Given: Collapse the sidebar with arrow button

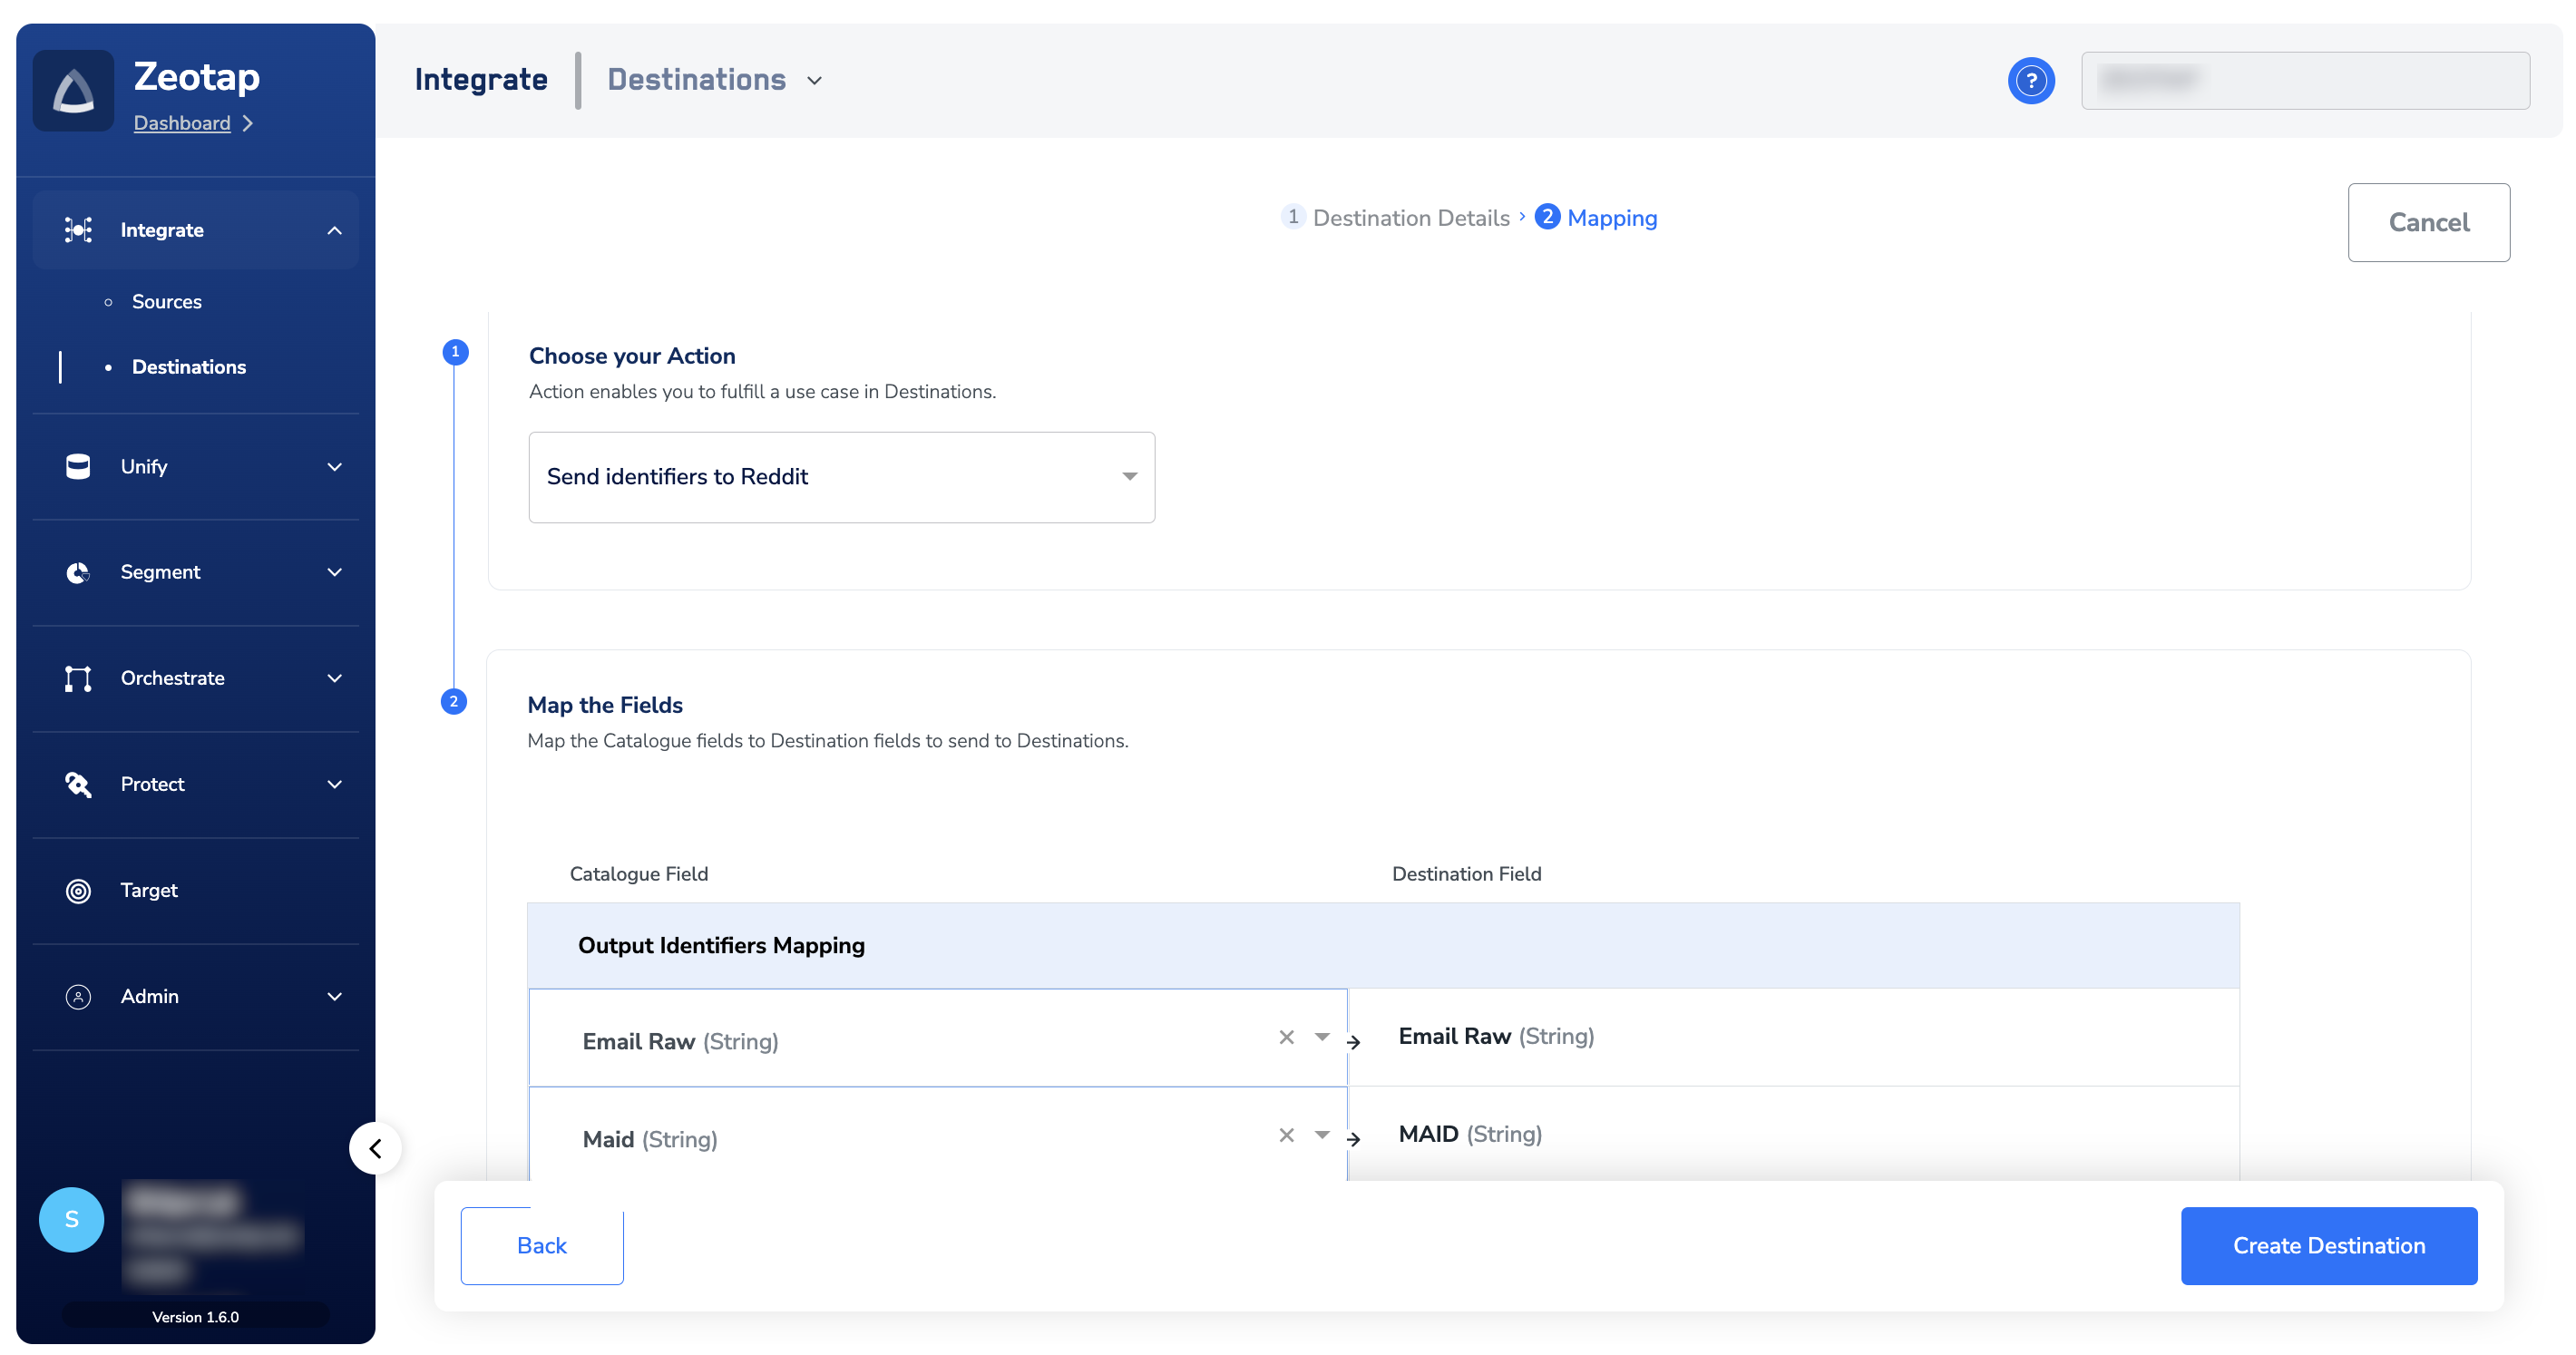Looking at the screenshot, I should click(x=375, y=1148).
